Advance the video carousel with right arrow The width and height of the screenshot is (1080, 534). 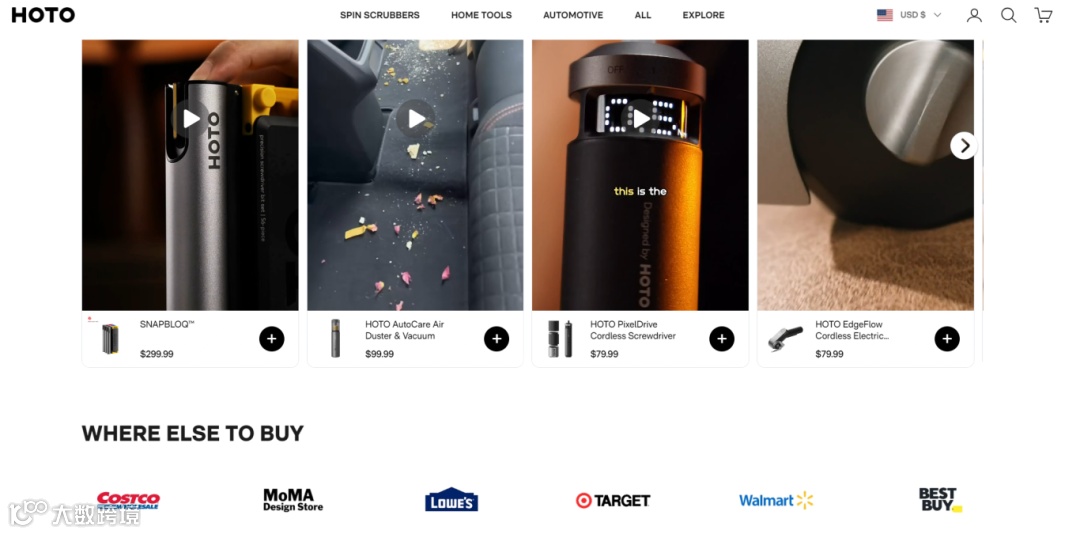pyautogui.click(x=964, y=145)
